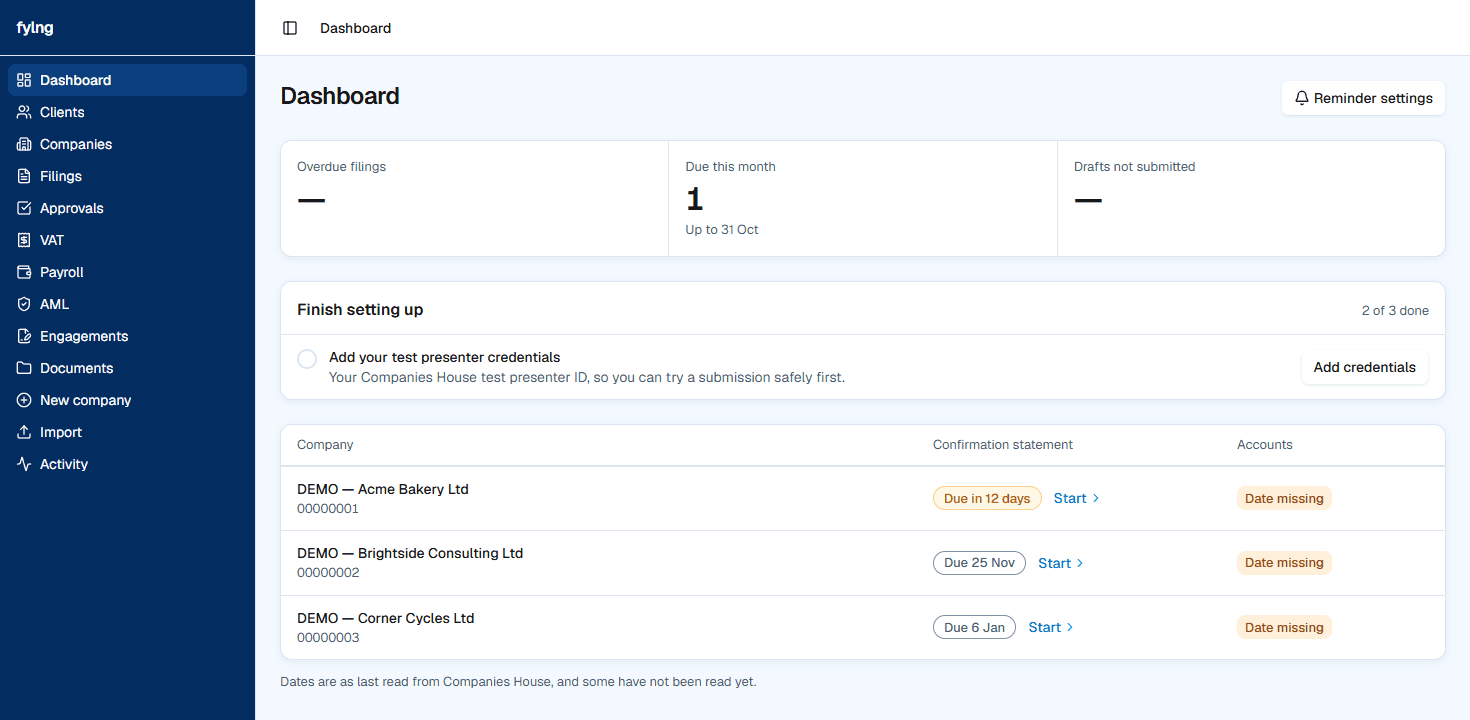Click the VAT receipt icon
Screen dimensions: 1470x720
(x=24, y=240)
